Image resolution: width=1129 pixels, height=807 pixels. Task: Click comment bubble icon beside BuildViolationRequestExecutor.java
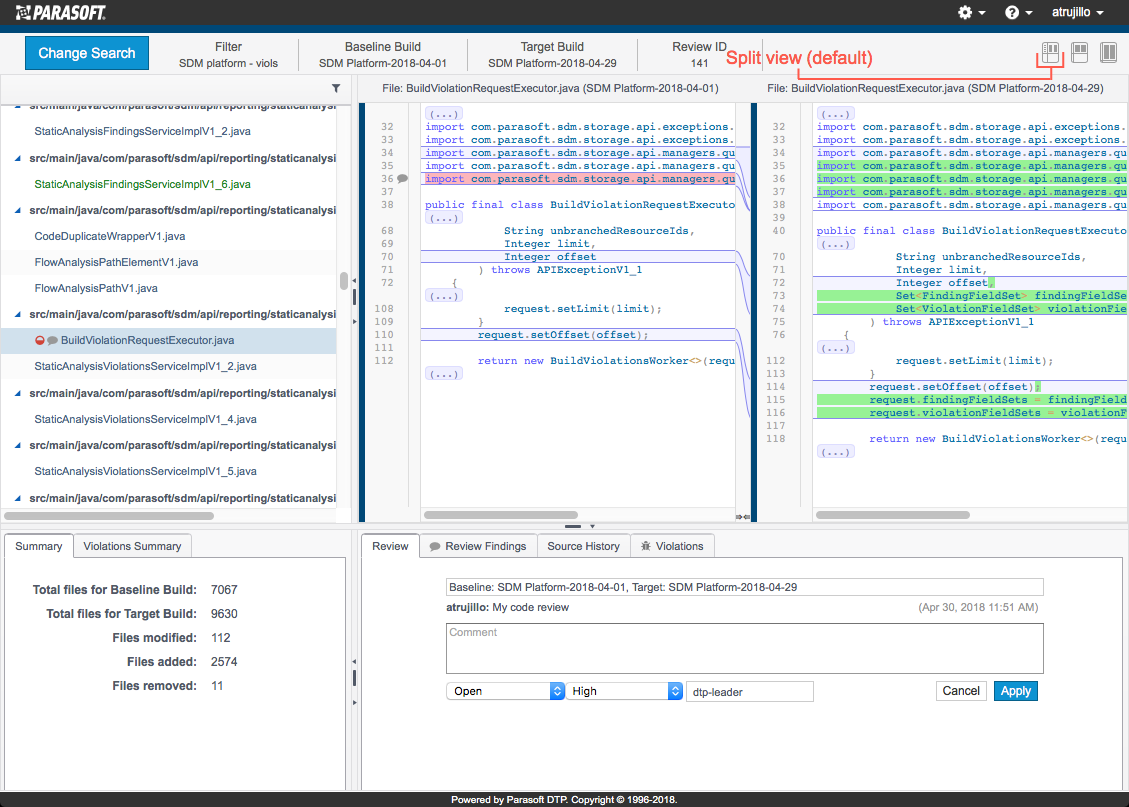(x=52, y=341)
